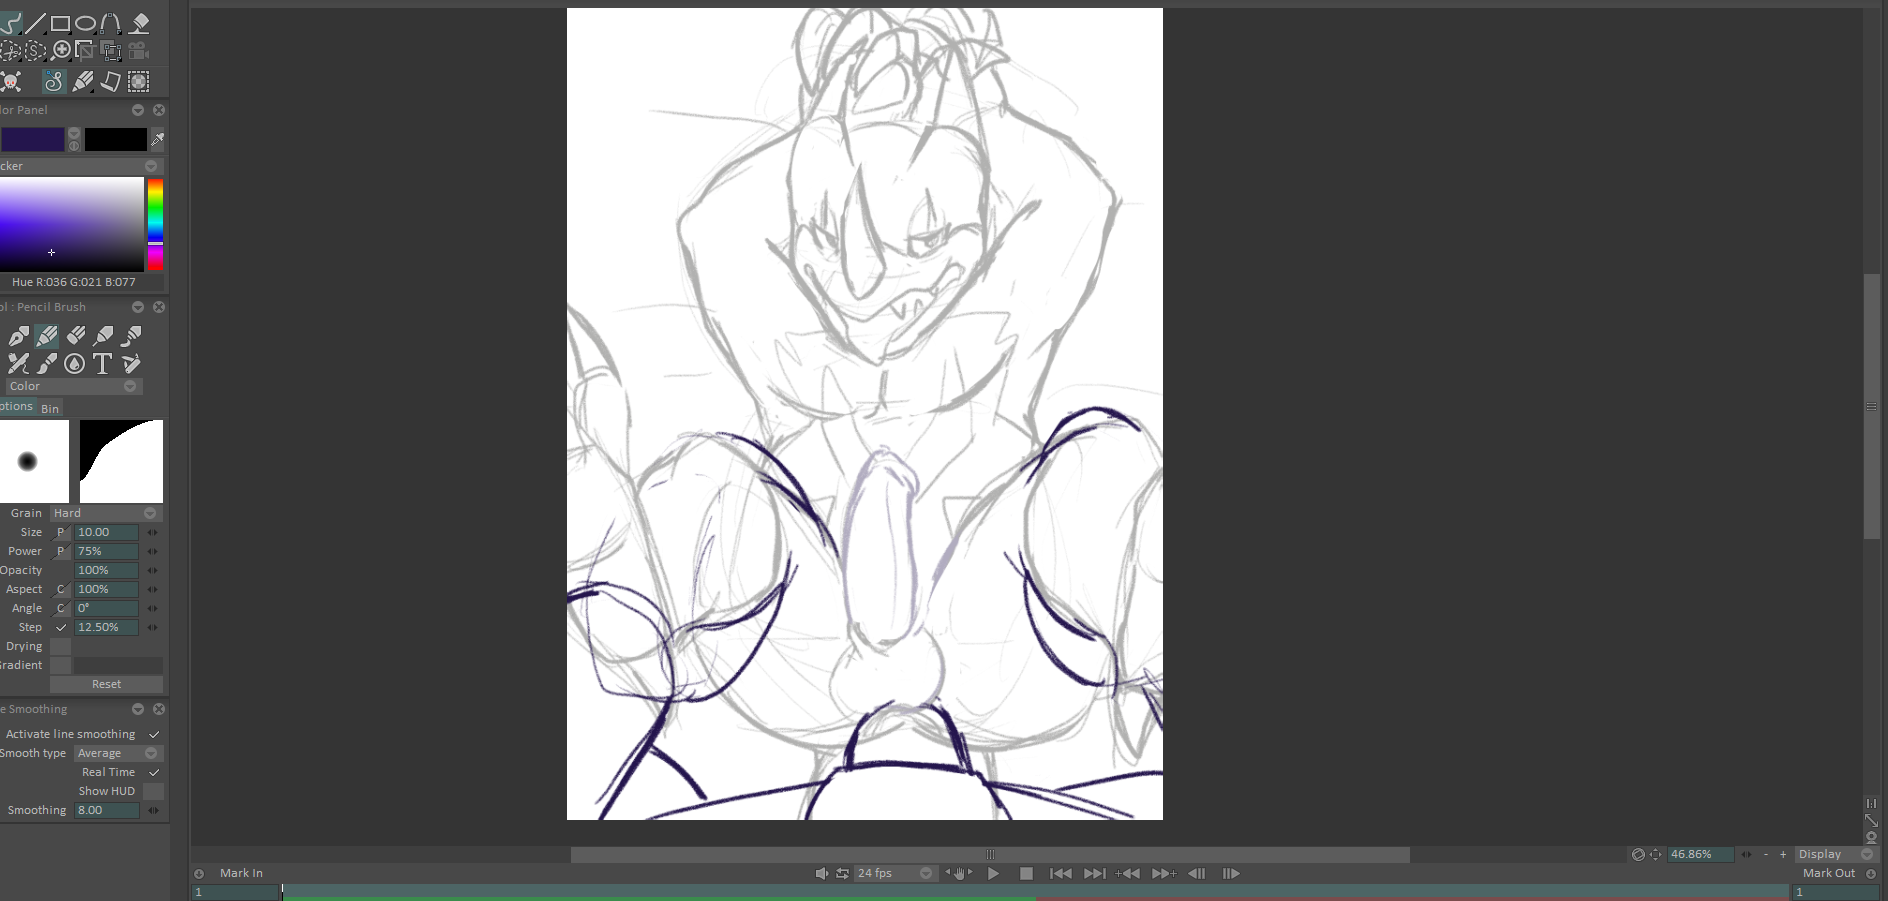Pick the Transform tool
The height and width of the screenshot is (901, 1888).
pyautogui.click(x=111, y=50)
